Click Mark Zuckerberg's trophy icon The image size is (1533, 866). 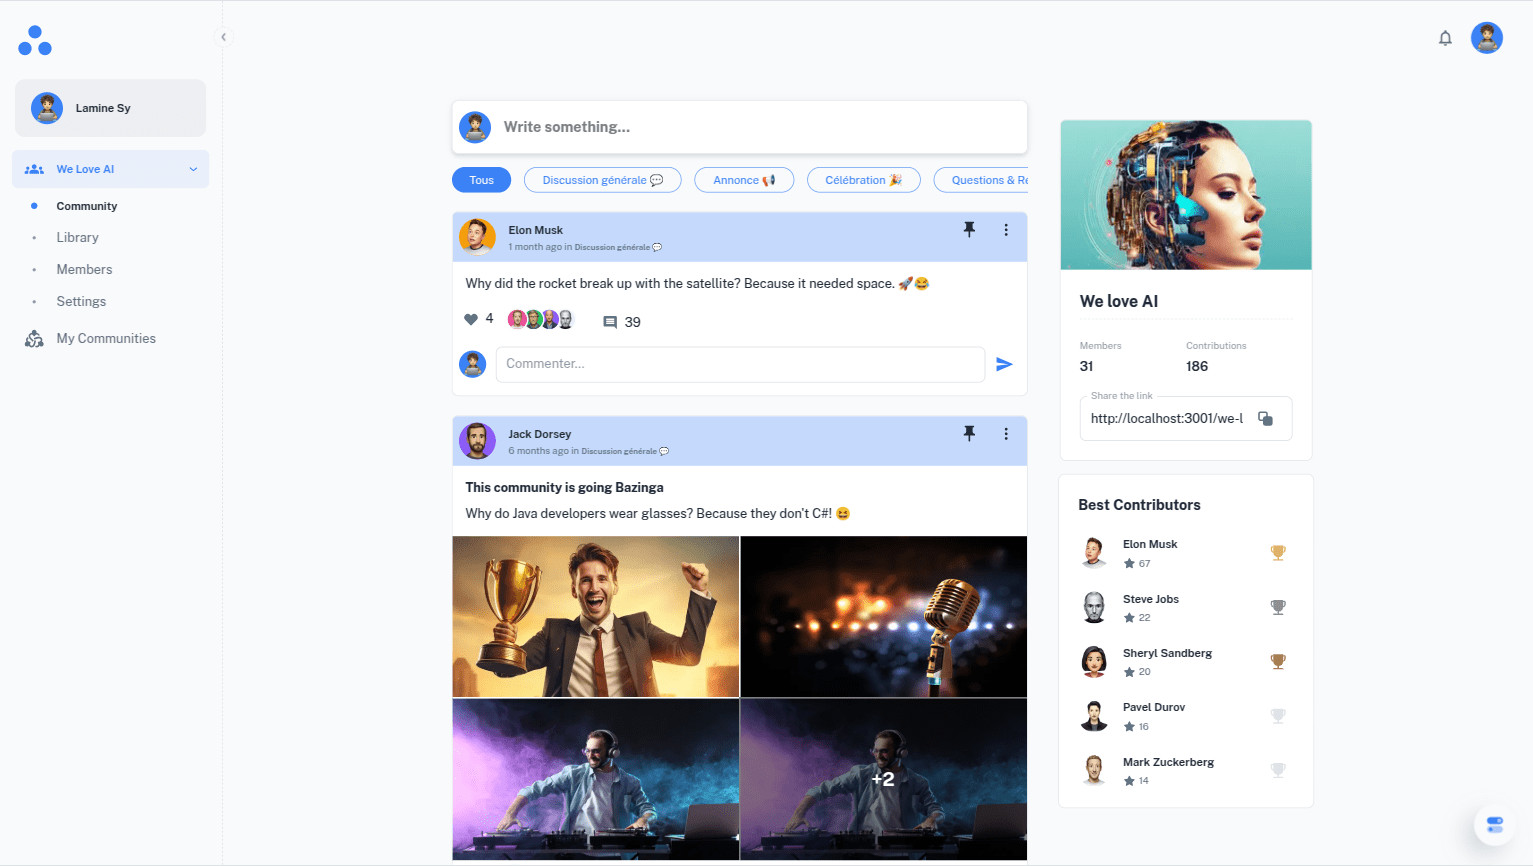pyautogui.click(x=1278, y=770)
